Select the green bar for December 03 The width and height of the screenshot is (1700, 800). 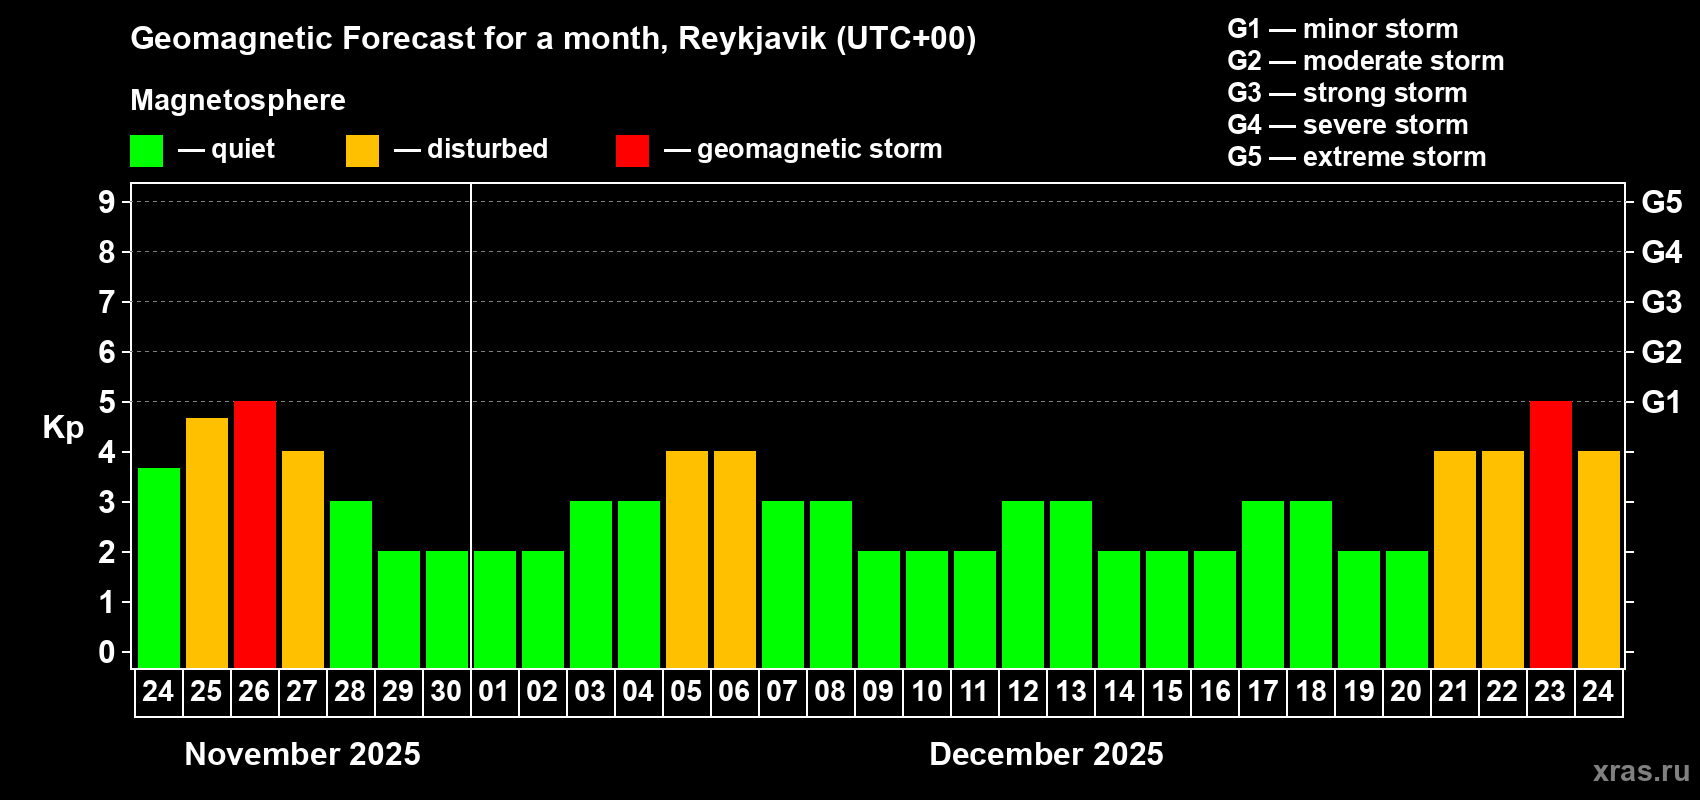[591, 584]
